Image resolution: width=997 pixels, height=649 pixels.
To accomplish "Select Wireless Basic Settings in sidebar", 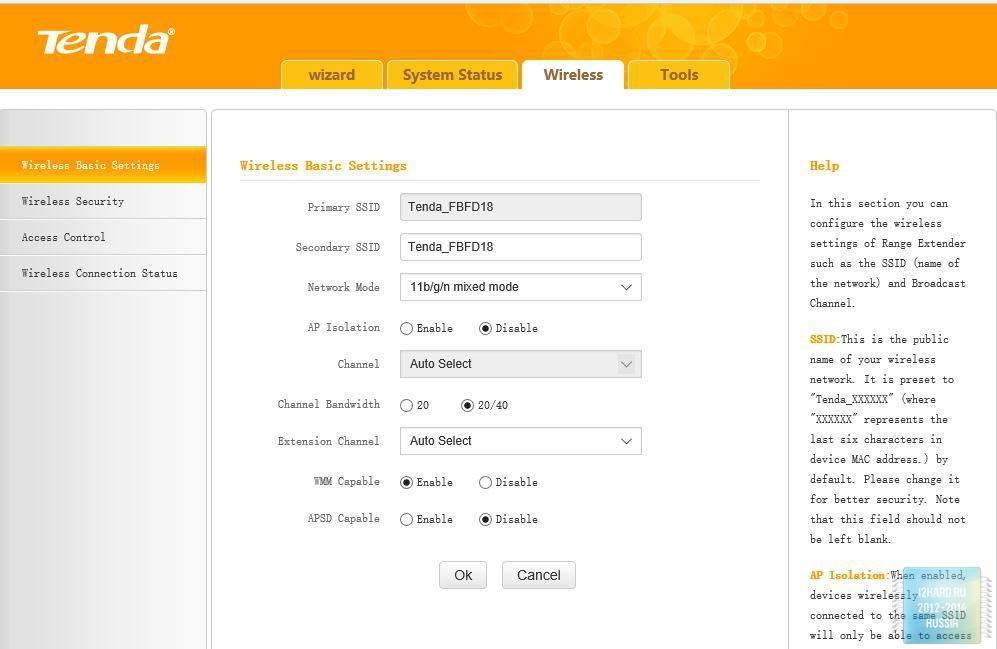I will (90, 165).
